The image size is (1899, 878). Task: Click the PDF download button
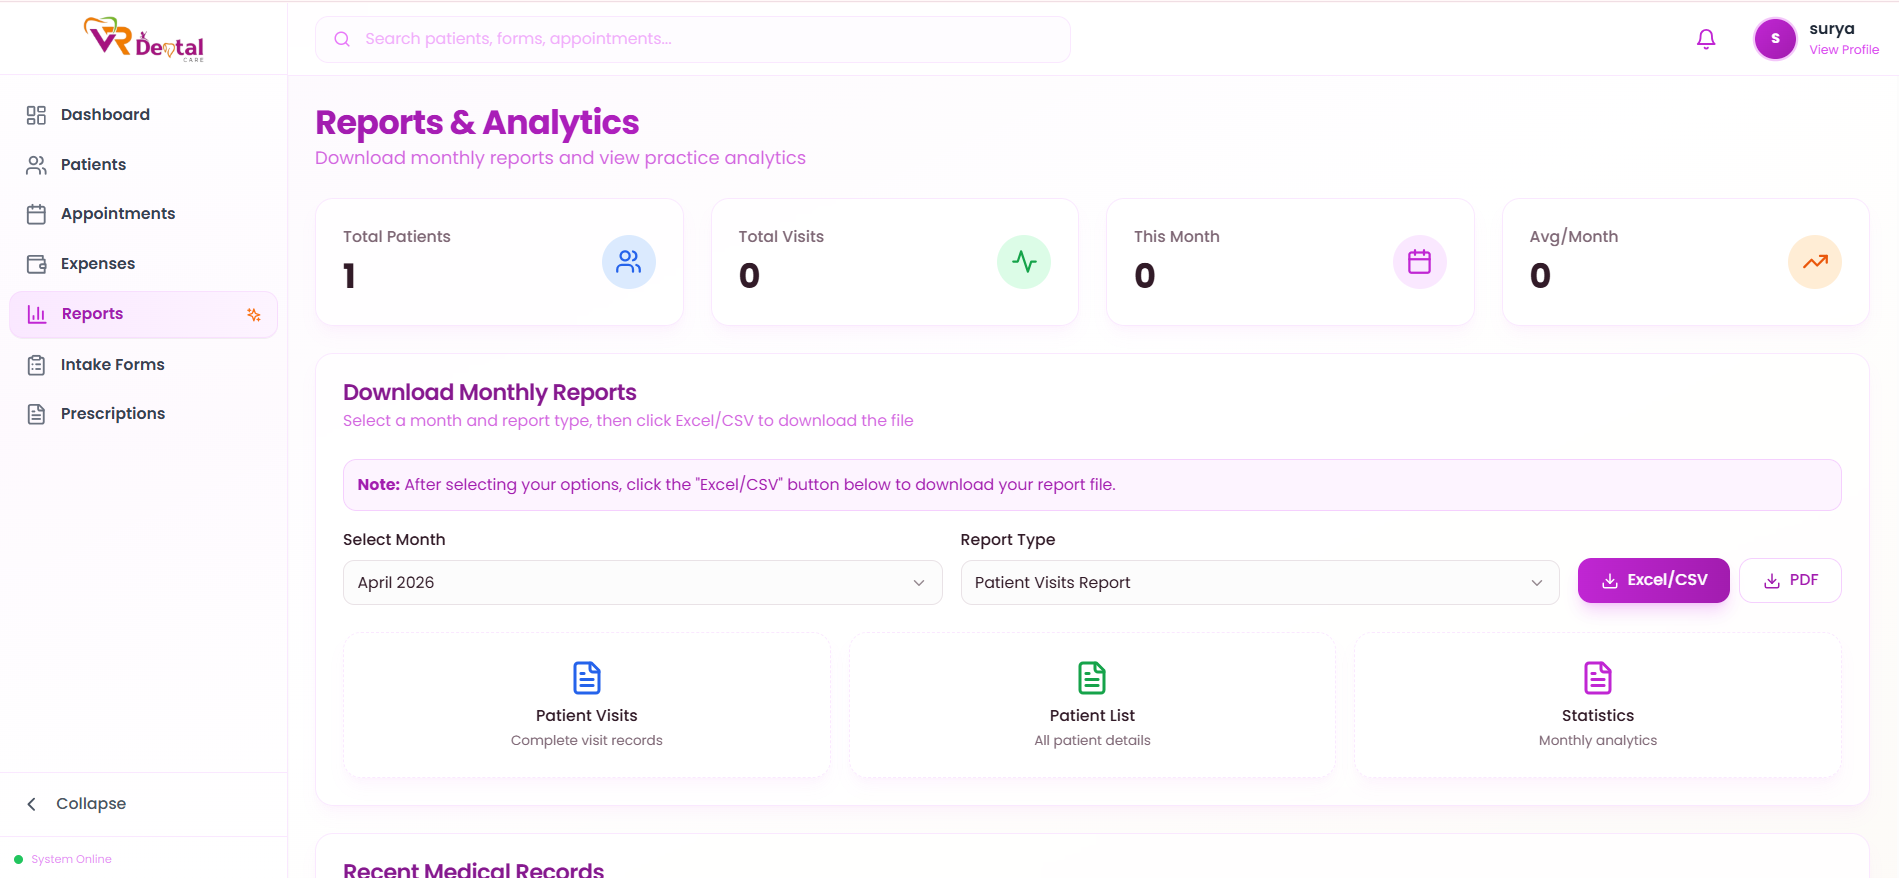click(x=1790, y=580)
